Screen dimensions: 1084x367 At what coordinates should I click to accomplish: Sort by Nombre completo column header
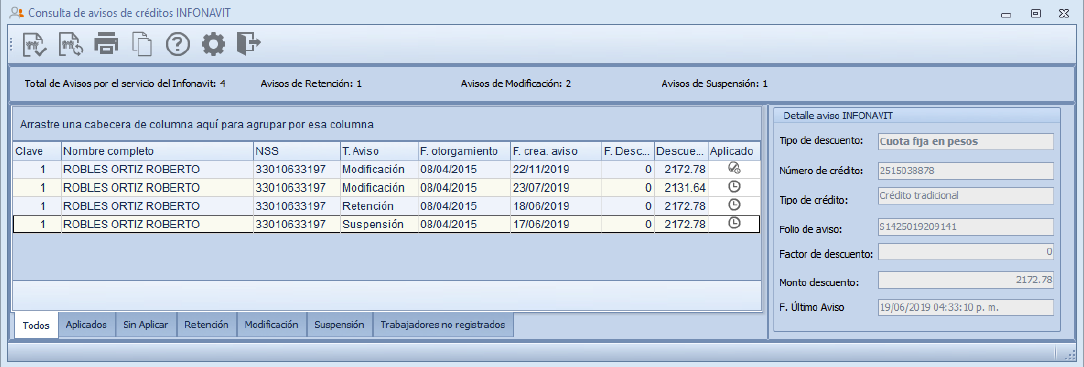(157, 151)
